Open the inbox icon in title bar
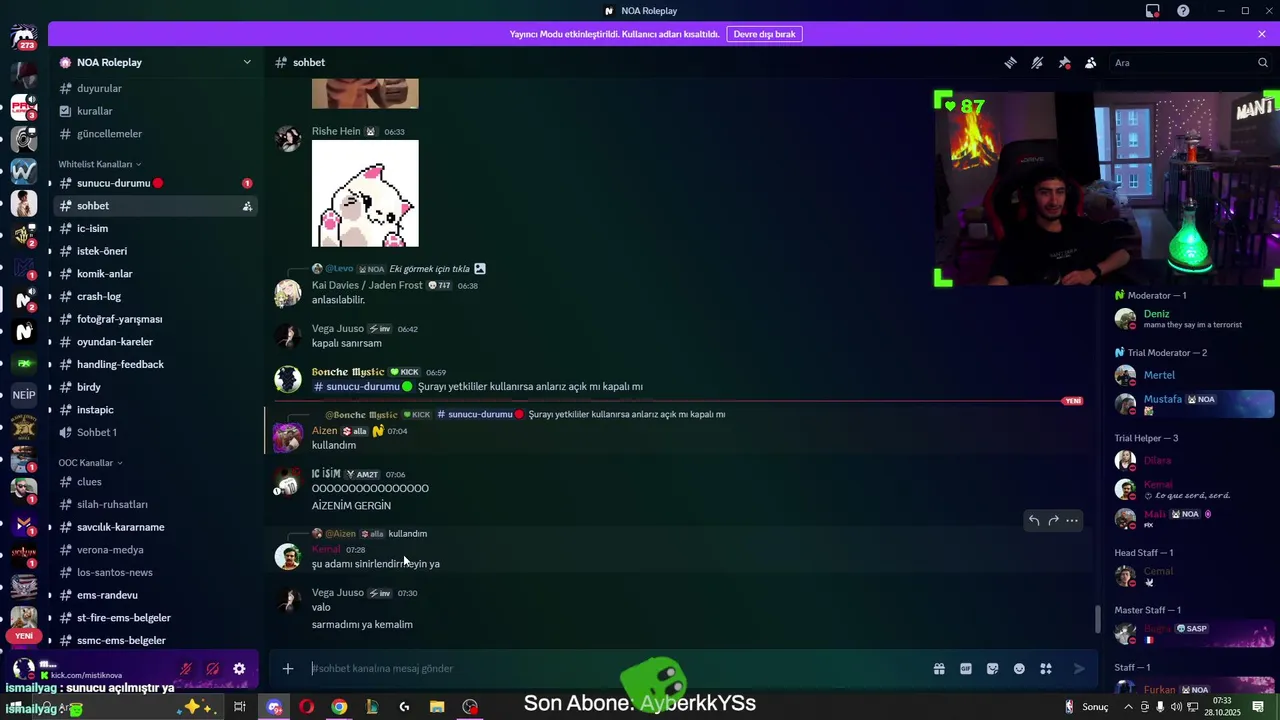This screenshot has height=720, width=1280. pyautogui.click(x=1153, y=11)
